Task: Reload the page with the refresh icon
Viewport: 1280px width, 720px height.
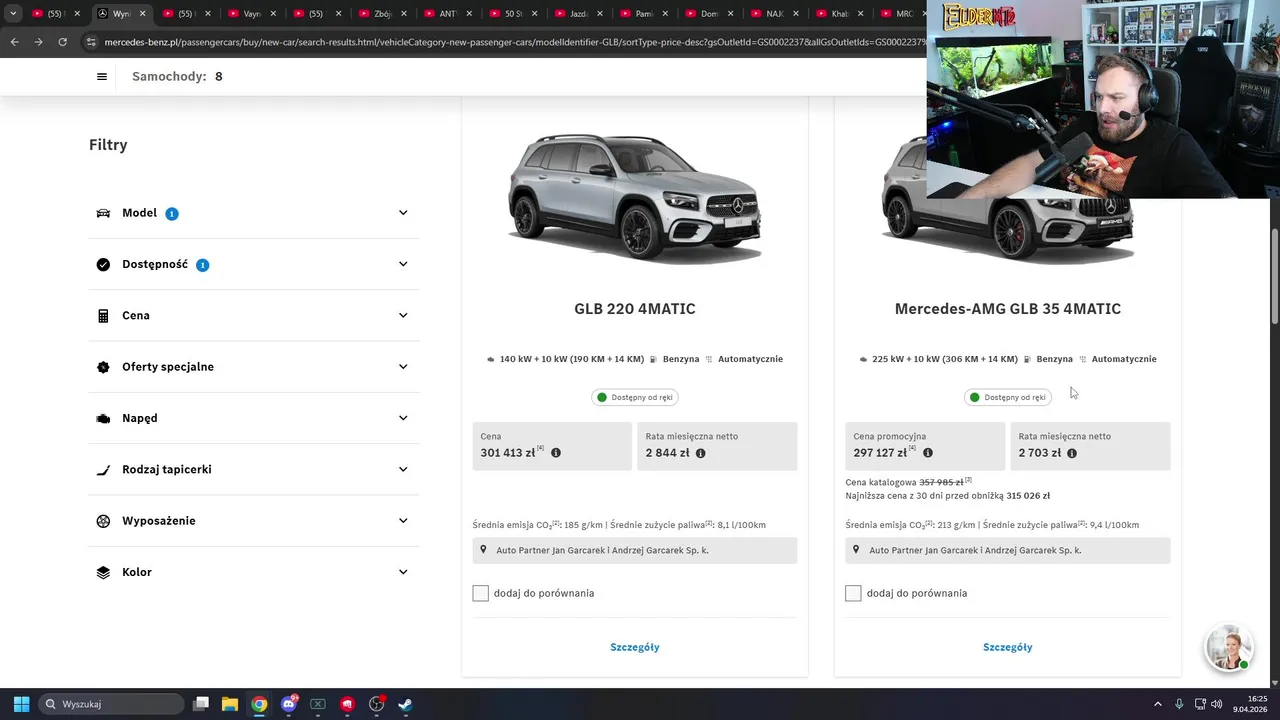Action: click(x=62, y=42)
